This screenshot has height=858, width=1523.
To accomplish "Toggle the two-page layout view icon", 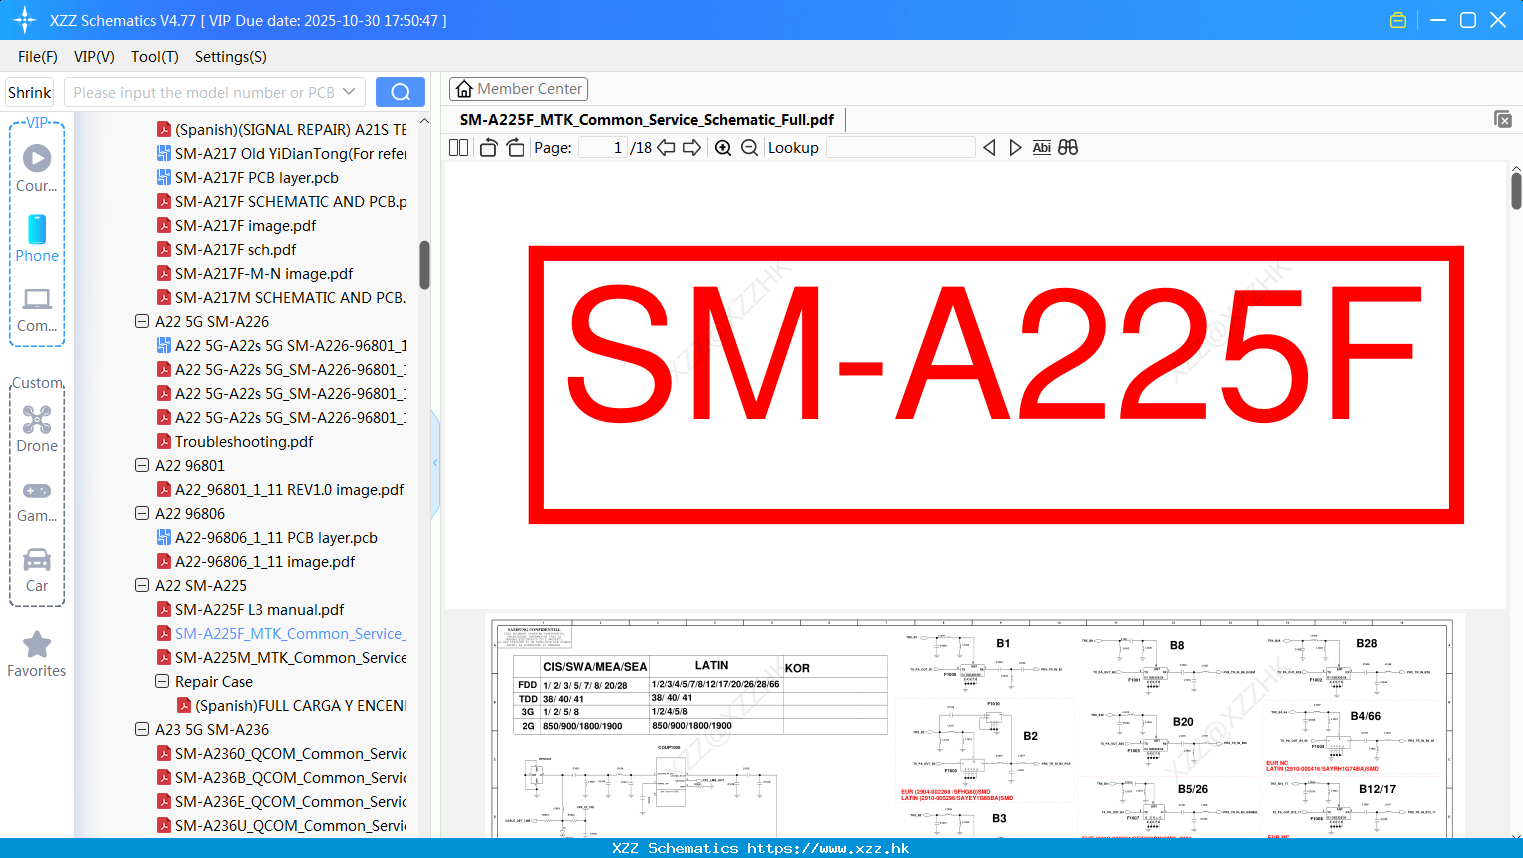I will point(458,147).
